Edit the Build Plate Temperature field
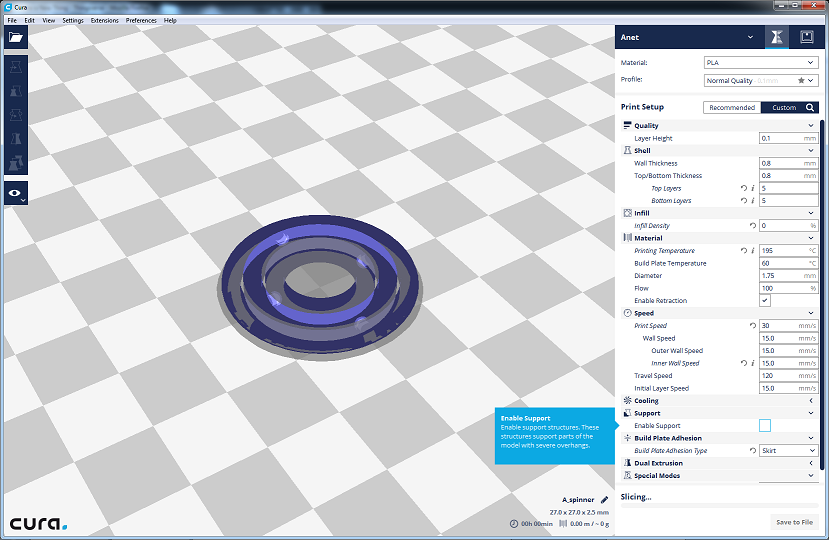 pyautogui.click(x=788, y=263)
